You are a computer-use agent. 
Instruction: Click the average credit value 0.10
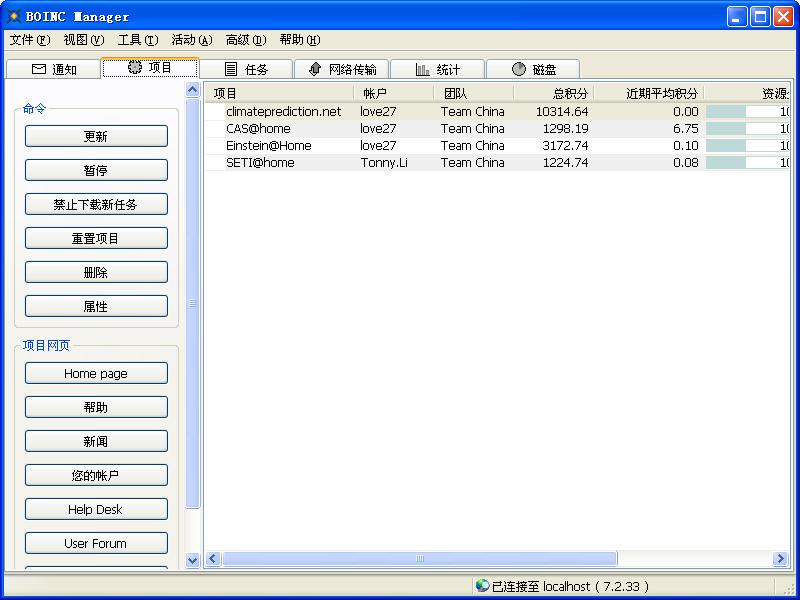pyautogui.click(x=686, y=145)
